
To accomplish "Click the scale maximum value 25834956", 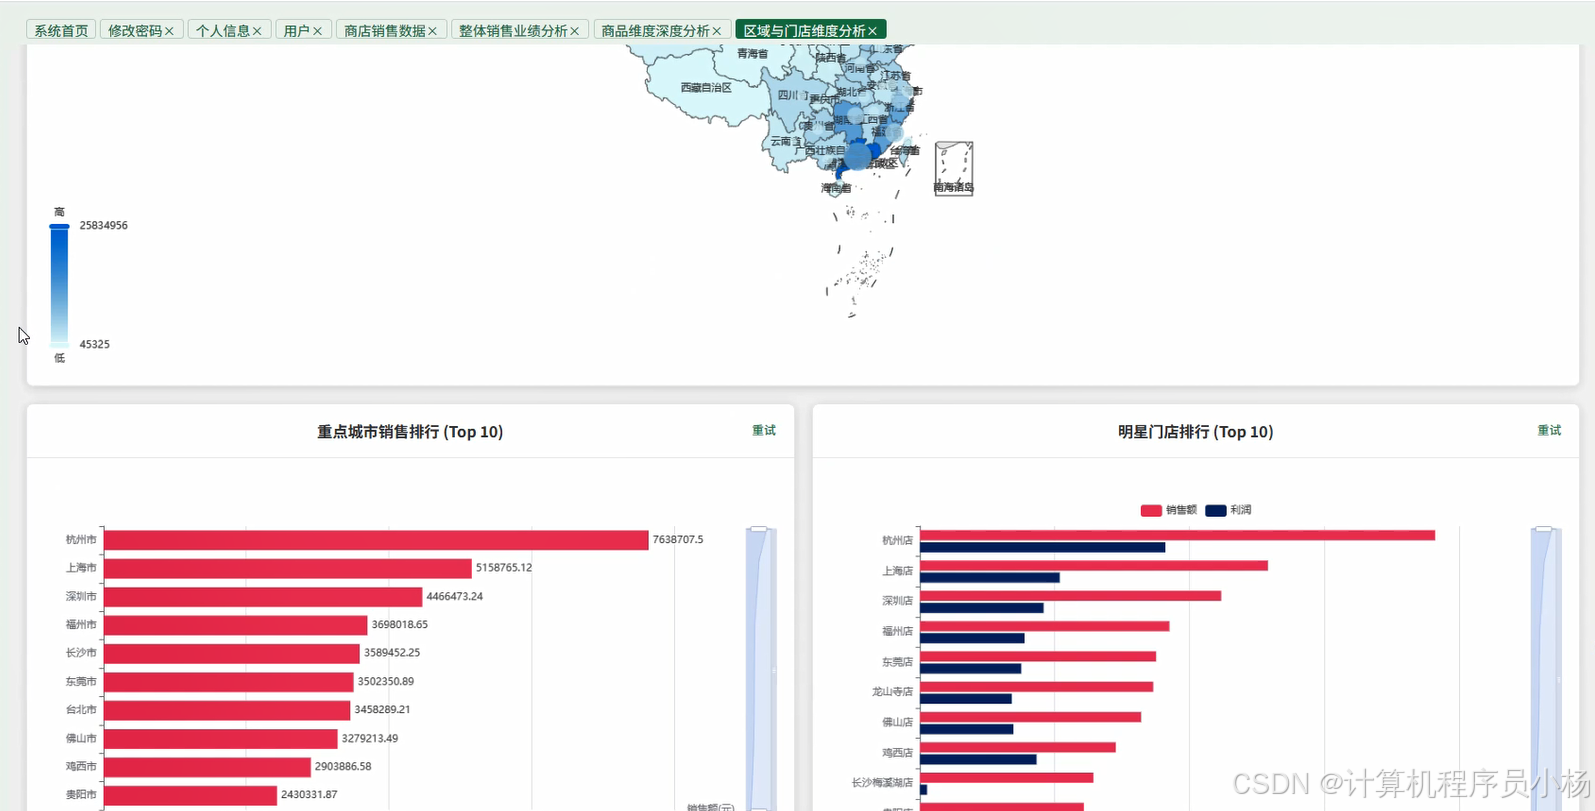I will click(x=103, y=226).
